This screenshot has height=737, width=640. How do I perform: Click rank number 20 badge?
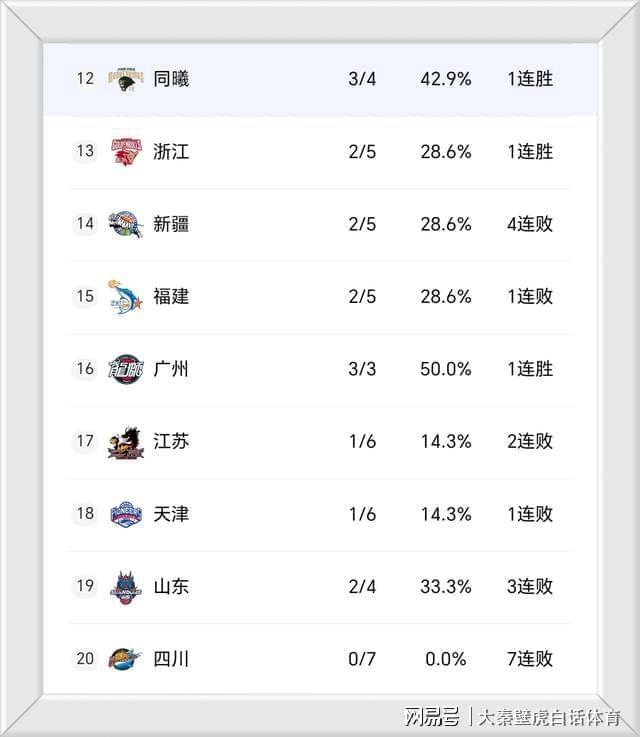point(85,658)
